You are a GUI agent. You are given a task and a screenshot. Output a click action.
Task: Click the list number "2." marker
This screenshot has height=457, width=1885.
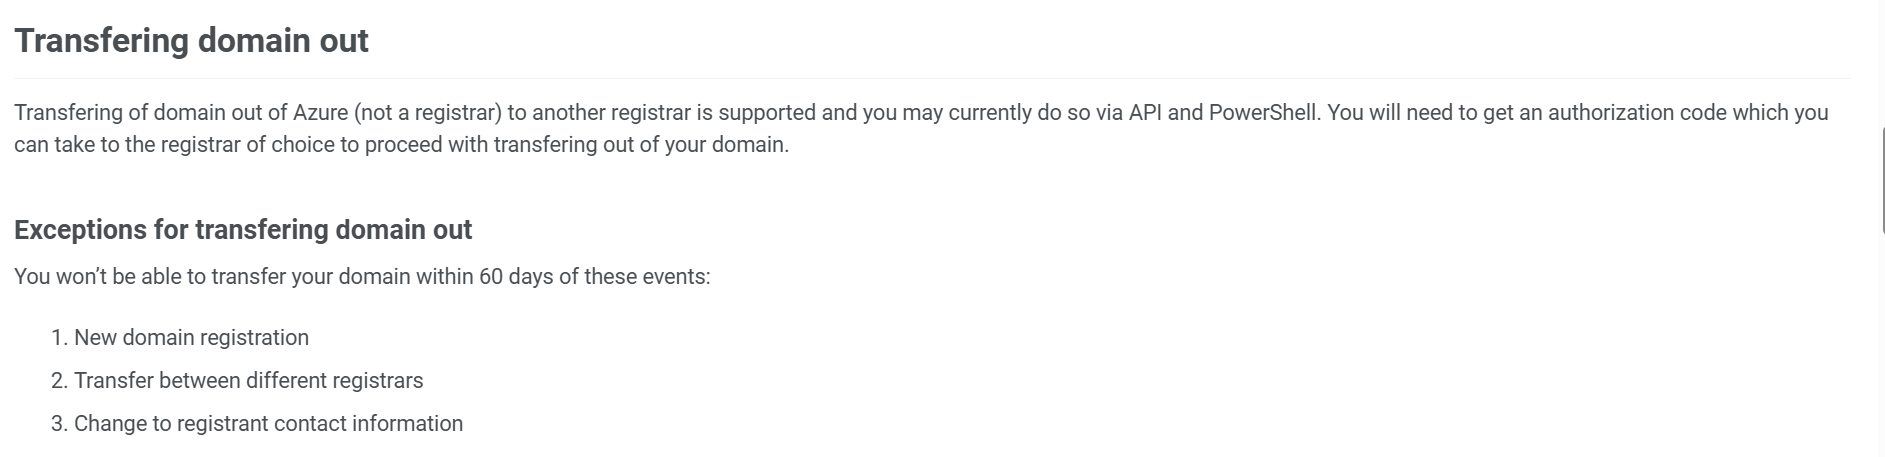[x=59, y=381]
